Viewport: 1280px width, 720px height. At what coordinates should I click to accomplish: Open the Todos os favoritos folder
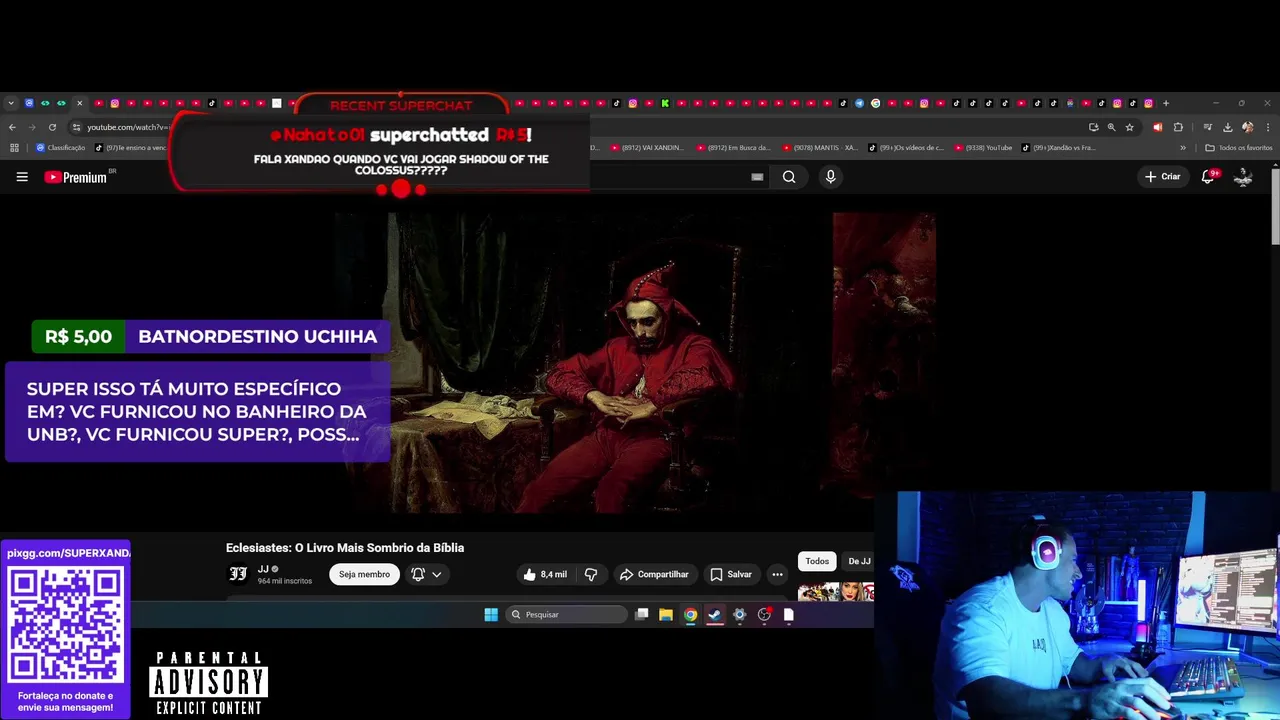1239,148
